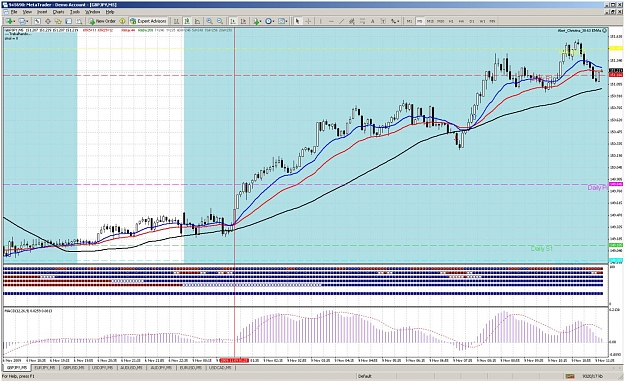Switch to M30 timeframe
Screen dimensions: 625x381
[x=440, y=21]
